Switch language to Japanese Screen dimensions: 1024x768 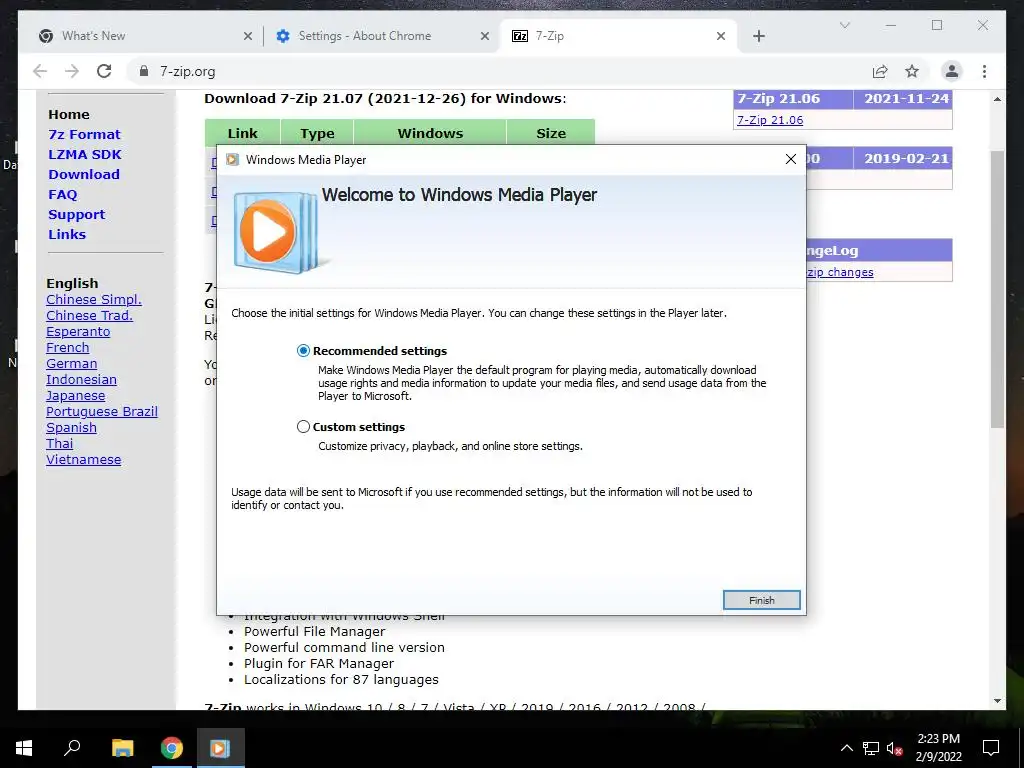75,396
